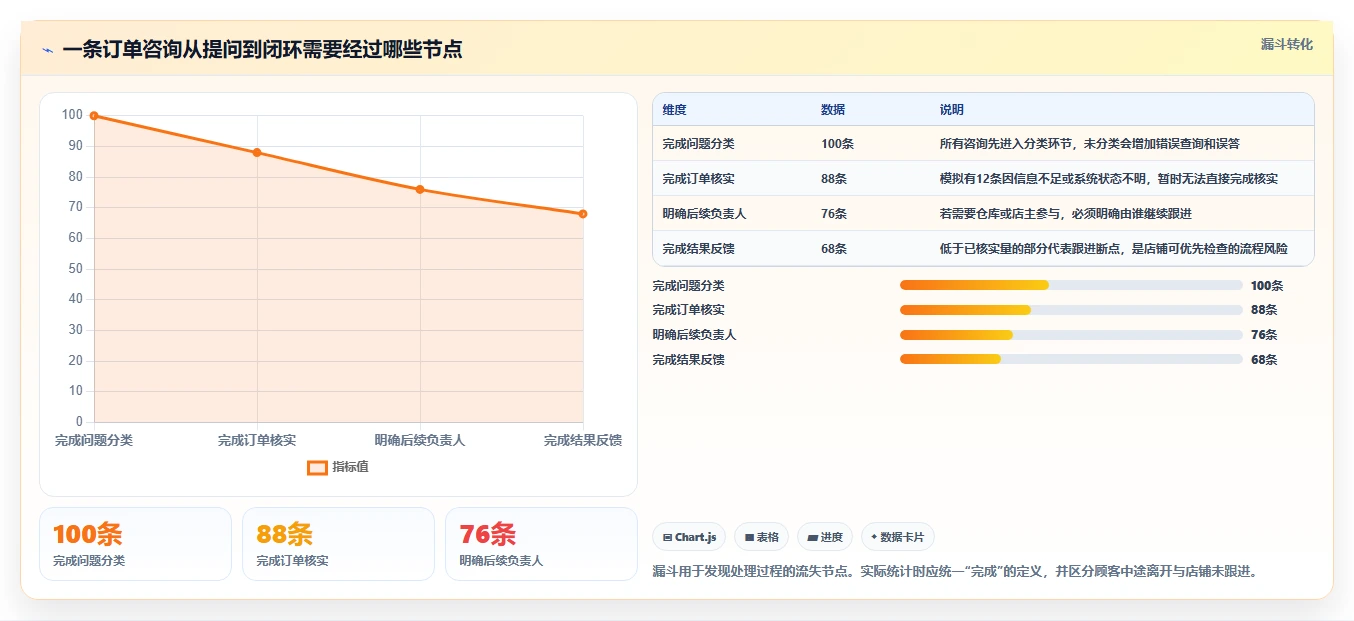1354x621 pixels.
Task: Click 明确后续负责人 in the table's 维度 column
Action: [x=704, y=214]
